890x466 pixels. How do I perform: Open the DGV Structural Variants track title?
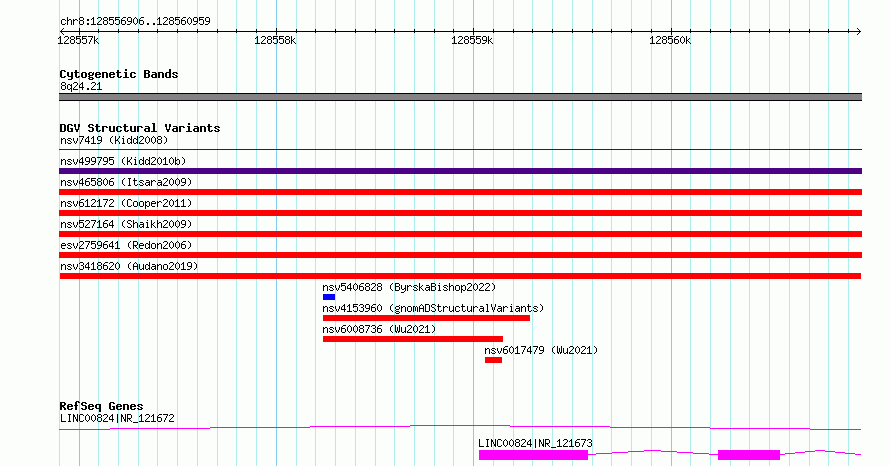140,128
